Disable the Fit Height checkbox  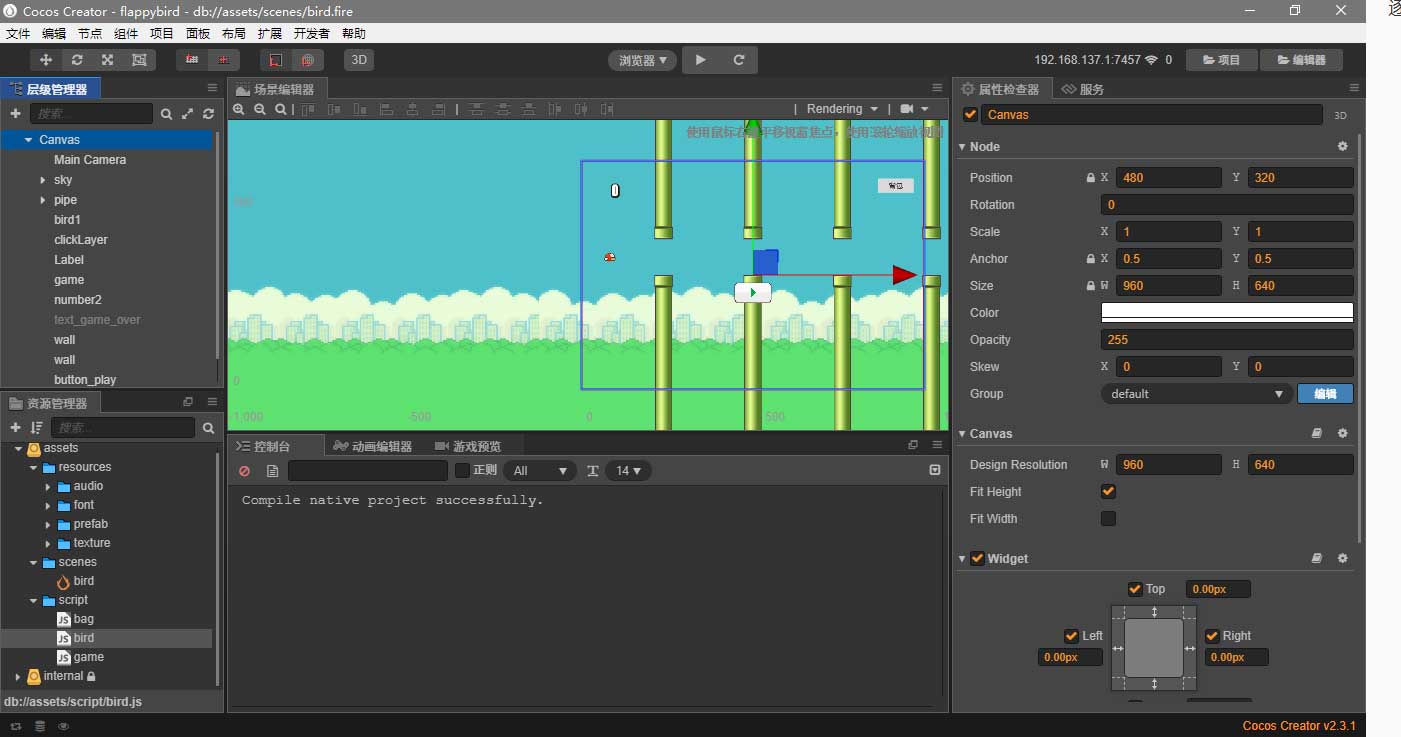1108,492
